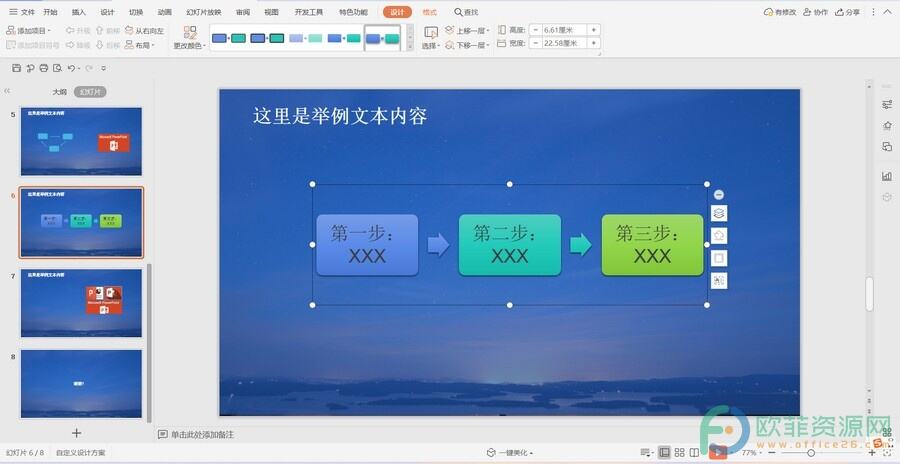Click the layers icon beside the diagram
This screenshot has width=900, height=464.
point(719,214)
